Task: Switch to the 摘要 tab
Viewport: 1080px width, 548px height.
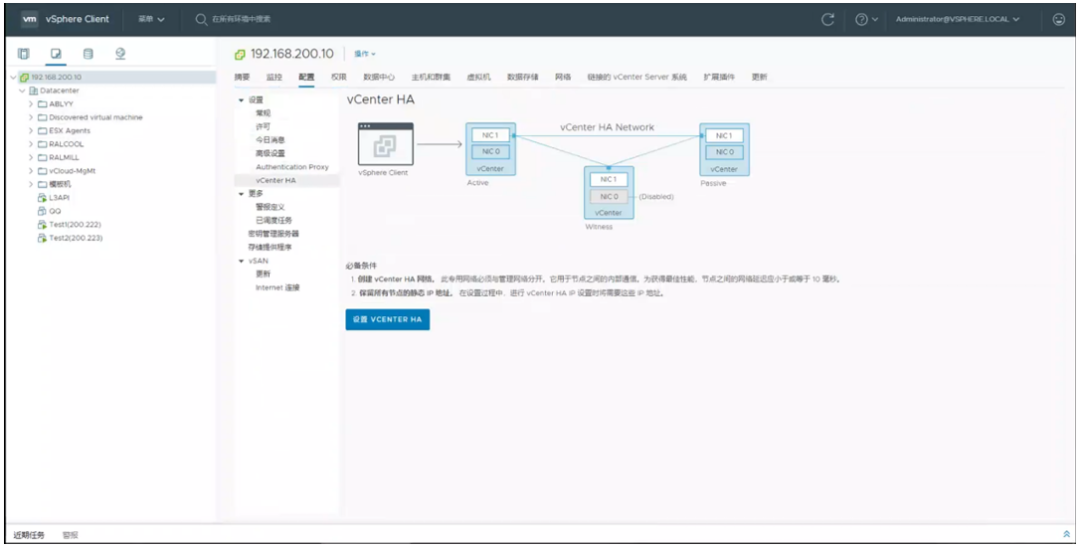Action: [242, 77]
